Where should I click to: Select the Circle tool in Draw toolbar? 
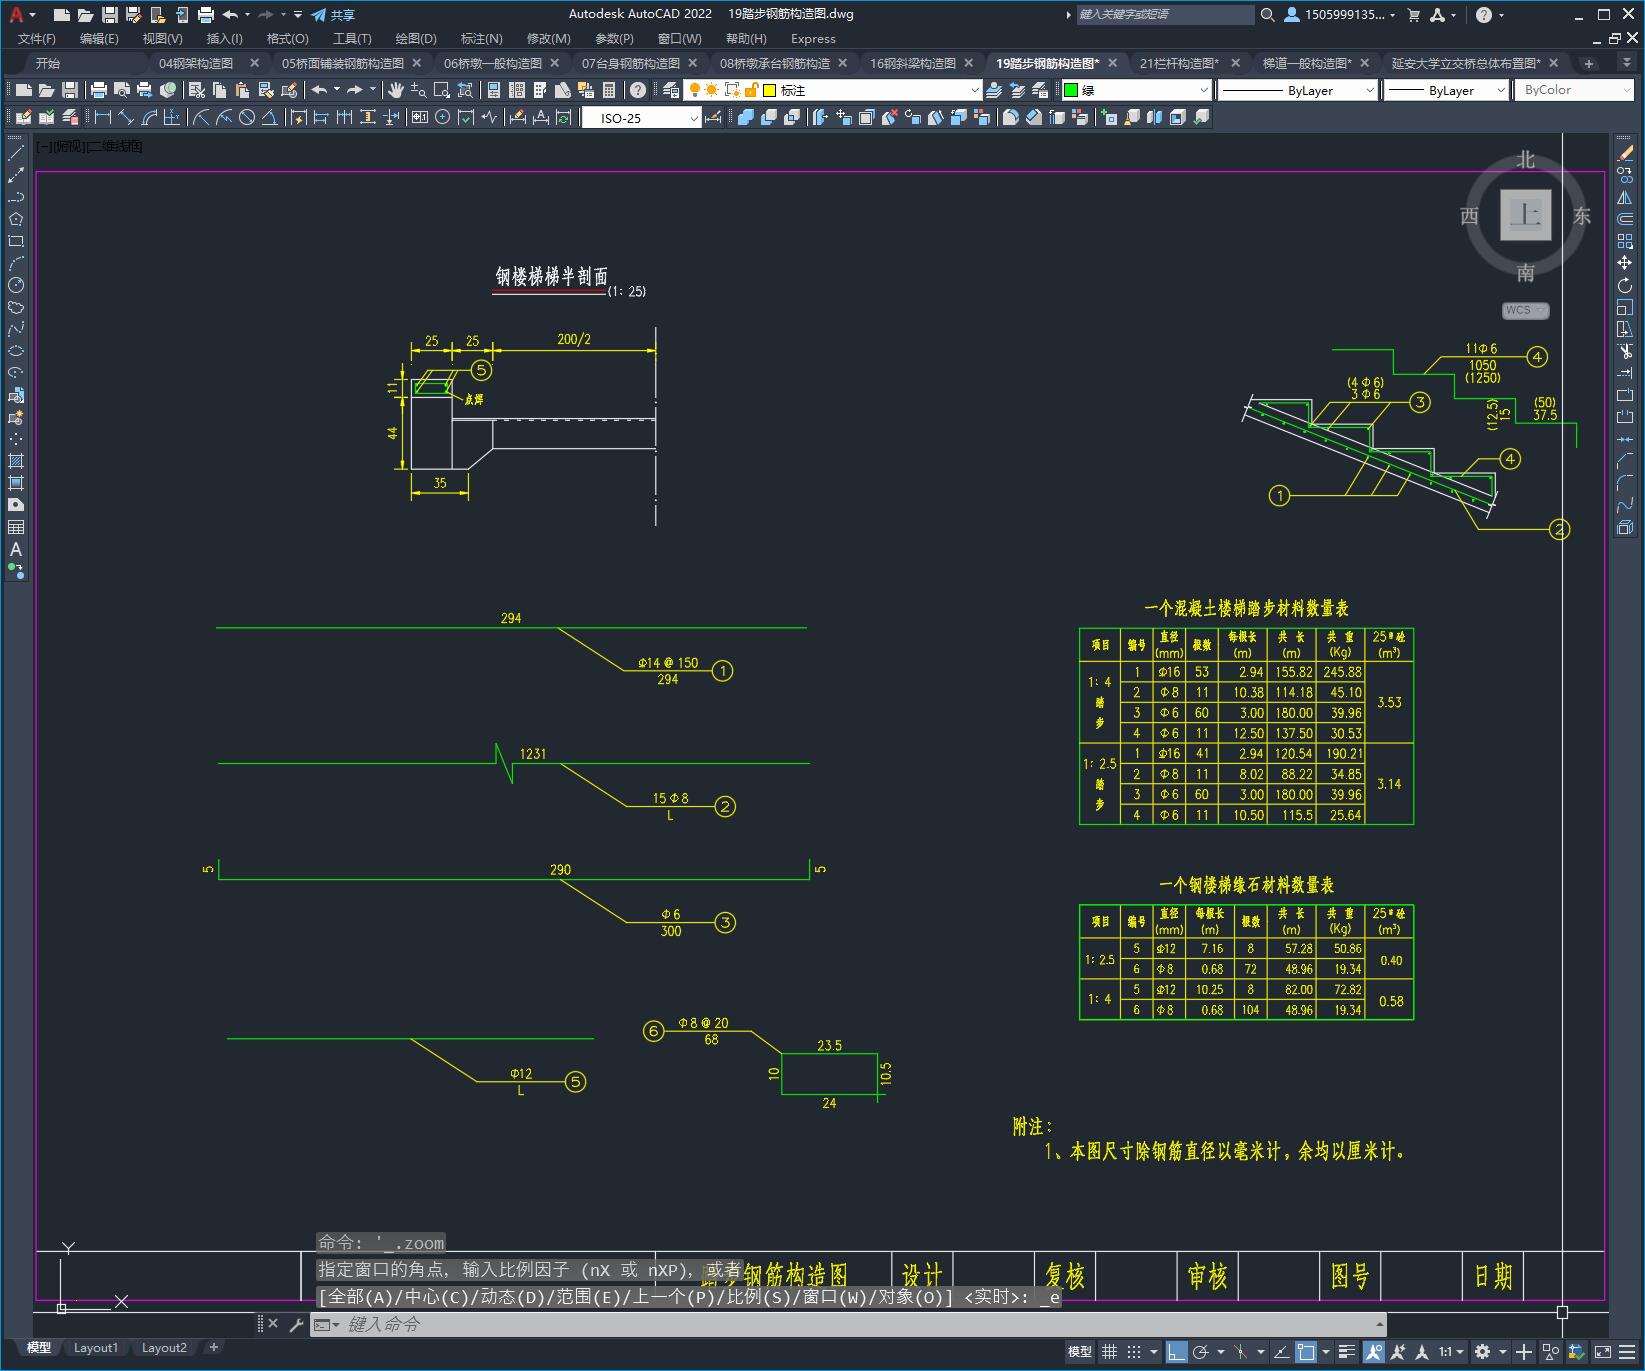coord(16,285)
